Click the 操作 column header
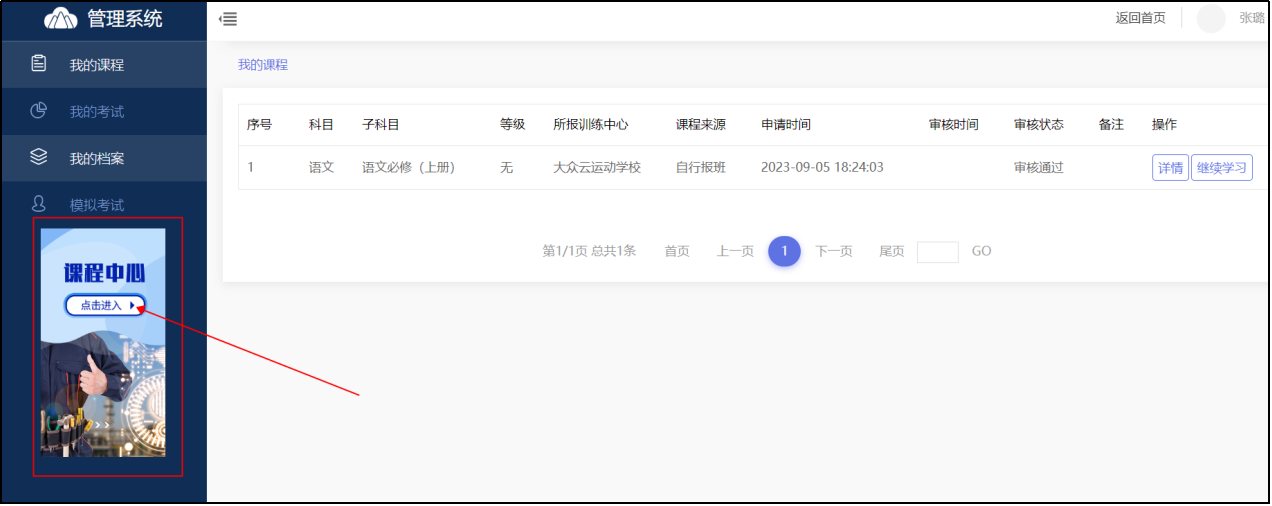Viewport: 1272px width, 506px height. tap(1165, 125)
